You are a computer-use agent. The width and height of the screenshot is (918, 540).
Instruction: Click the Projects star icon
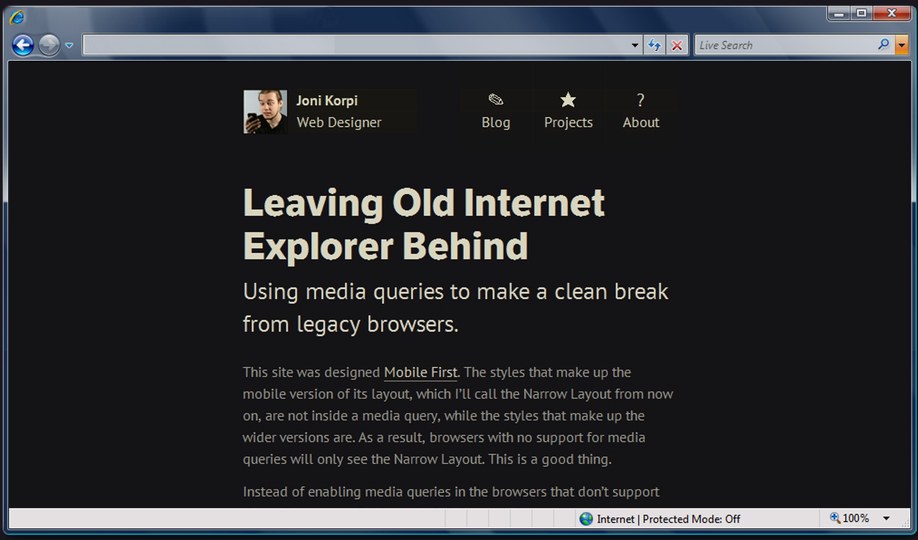coord(568,100)
